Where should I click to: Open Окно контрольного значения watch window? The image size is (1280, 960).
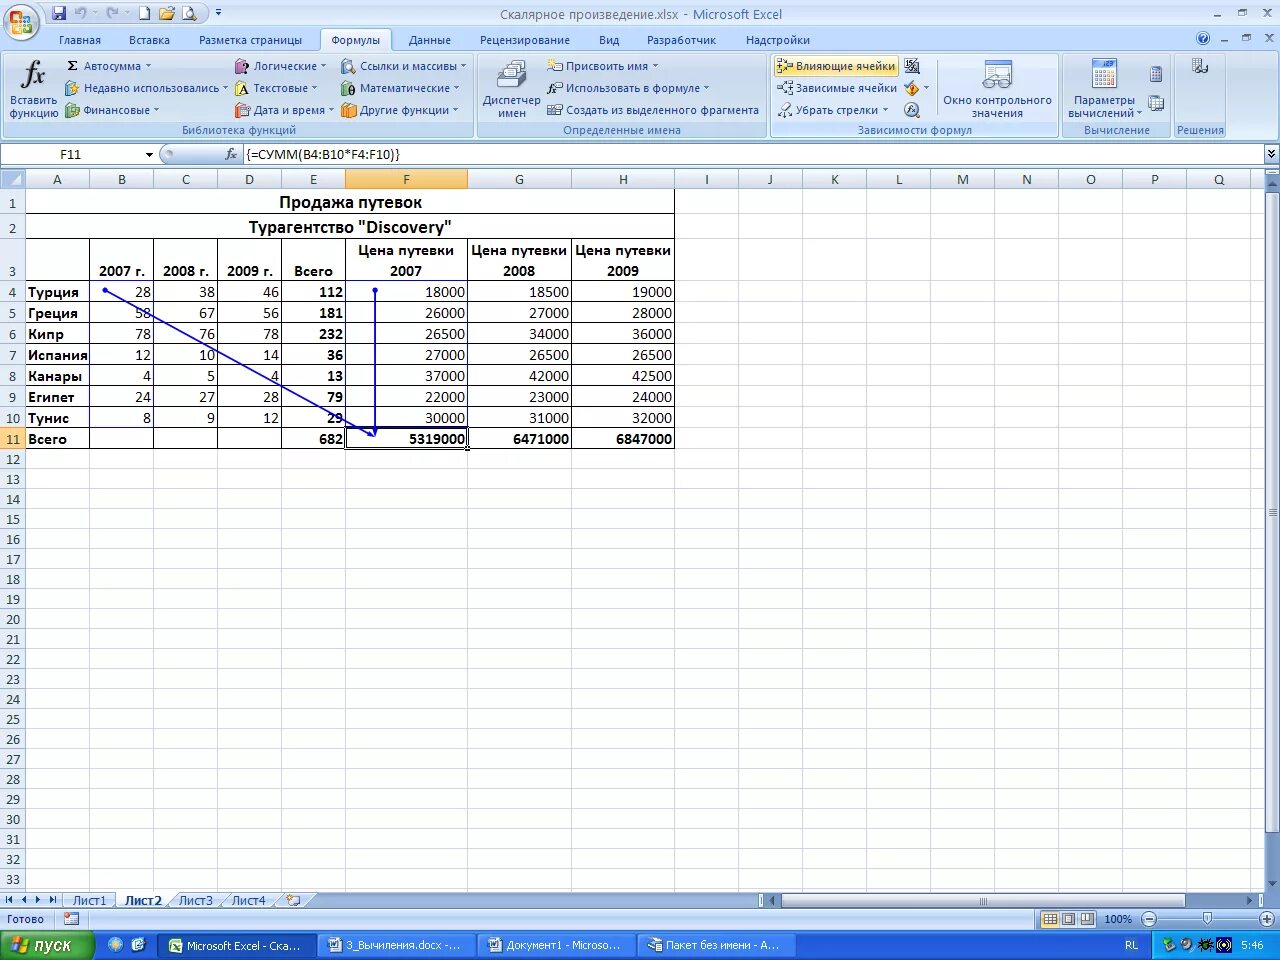[x=997, y=89]
